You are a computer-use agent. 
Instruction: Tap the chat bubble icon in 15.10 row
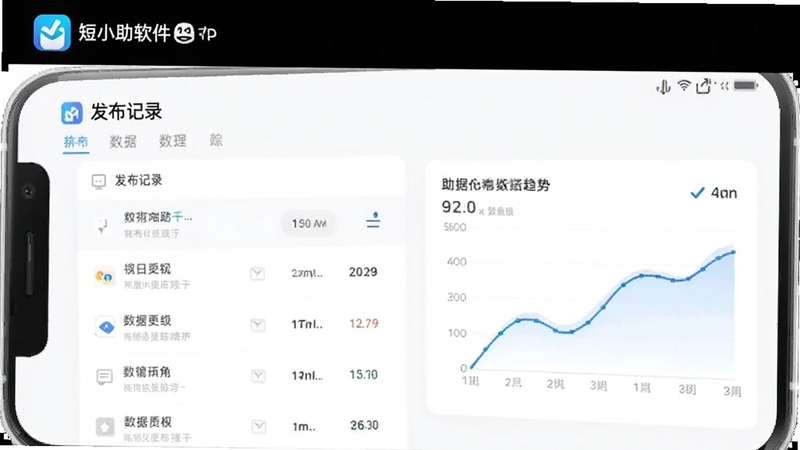pyautogui.click(x=105, y=377)
